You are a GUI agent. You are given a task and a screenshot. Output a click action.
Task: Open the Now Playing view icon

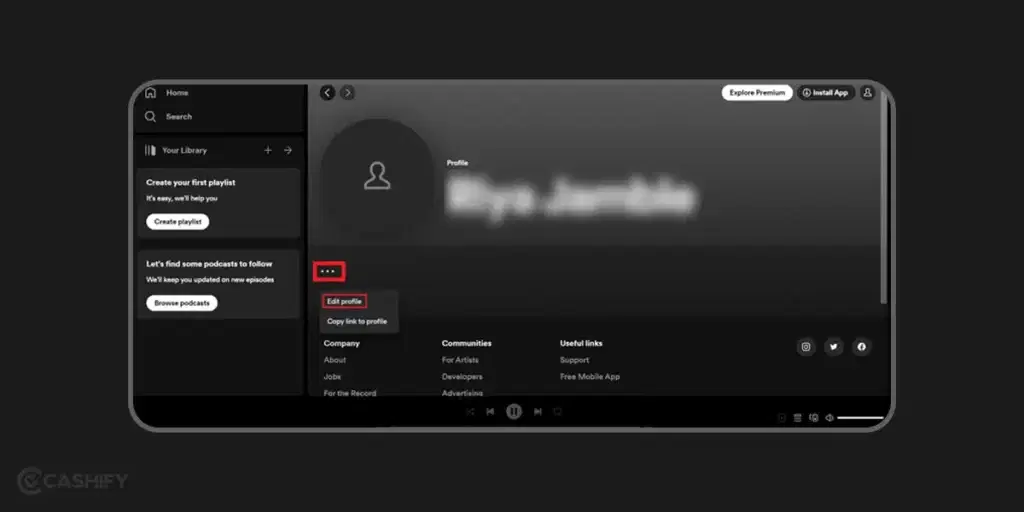pyautogui.click(x=782, y=418)
